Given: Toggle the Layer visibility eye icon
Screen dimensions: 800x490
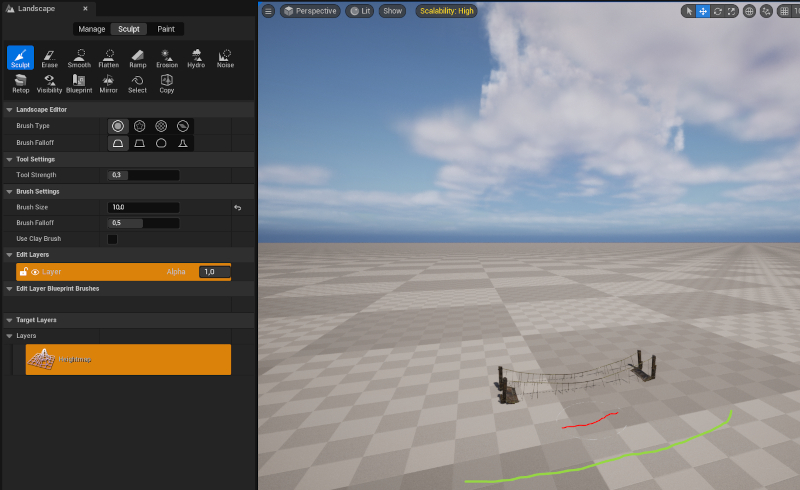Looking at the screenshot, I should (35, 272).
